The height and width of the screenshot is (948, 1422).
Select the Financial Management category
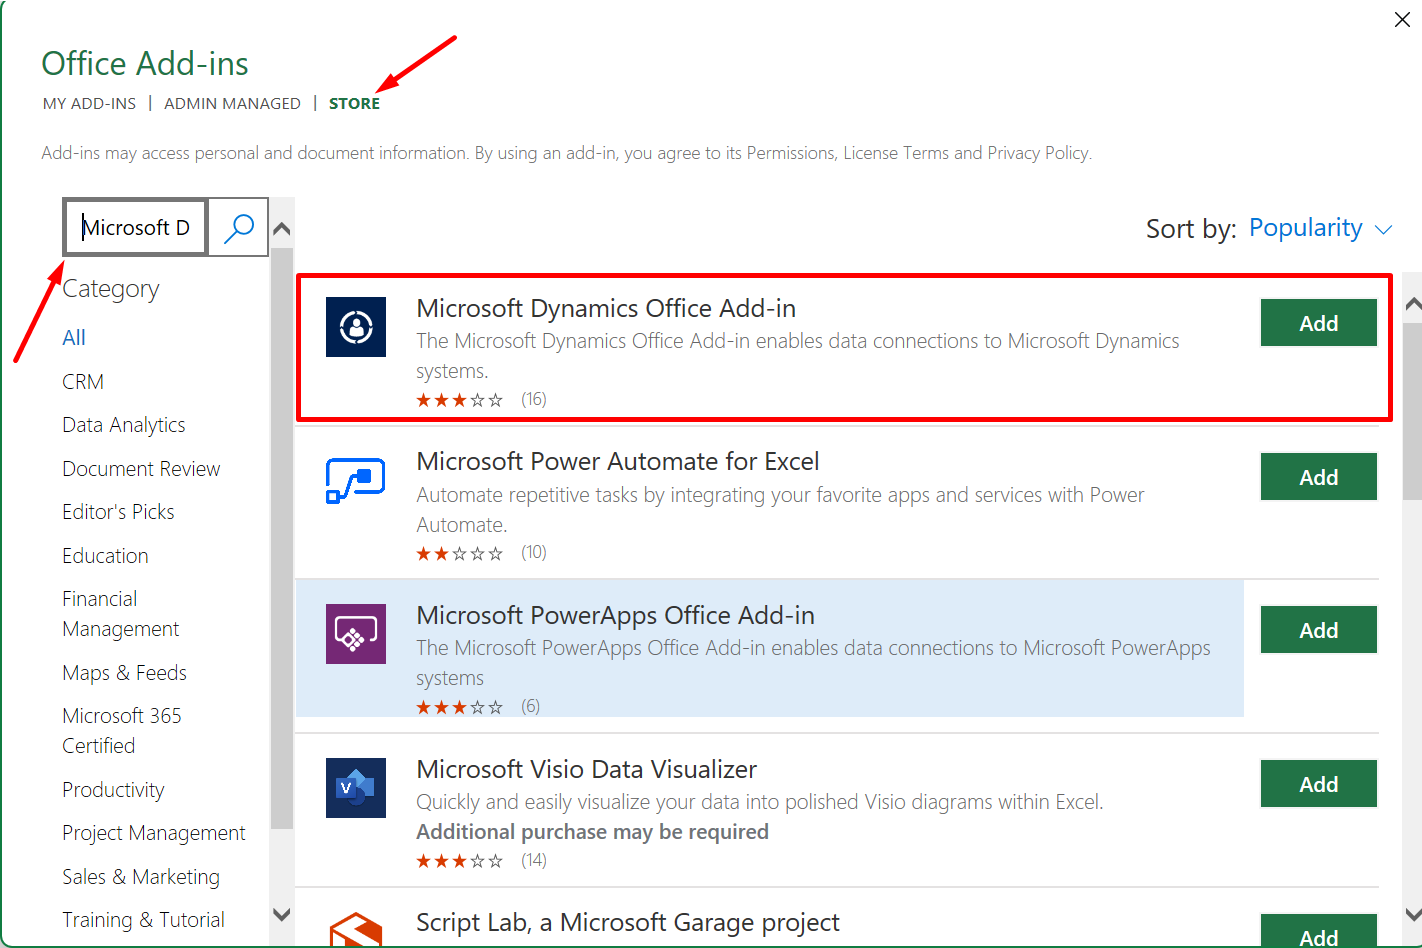point(121,614)
